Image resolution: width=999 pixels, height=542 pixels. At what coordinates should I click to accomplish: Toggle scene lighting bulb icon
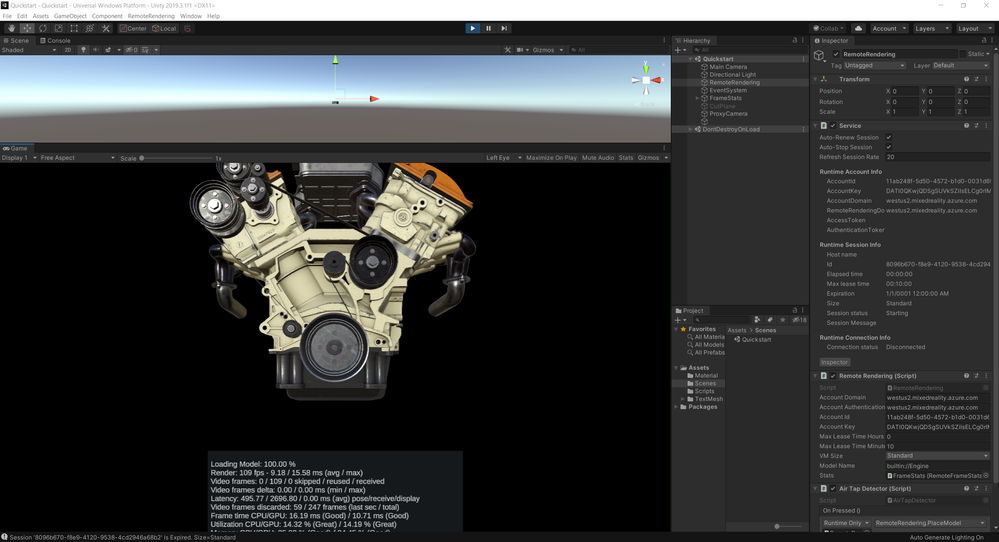tap(83, 50)
